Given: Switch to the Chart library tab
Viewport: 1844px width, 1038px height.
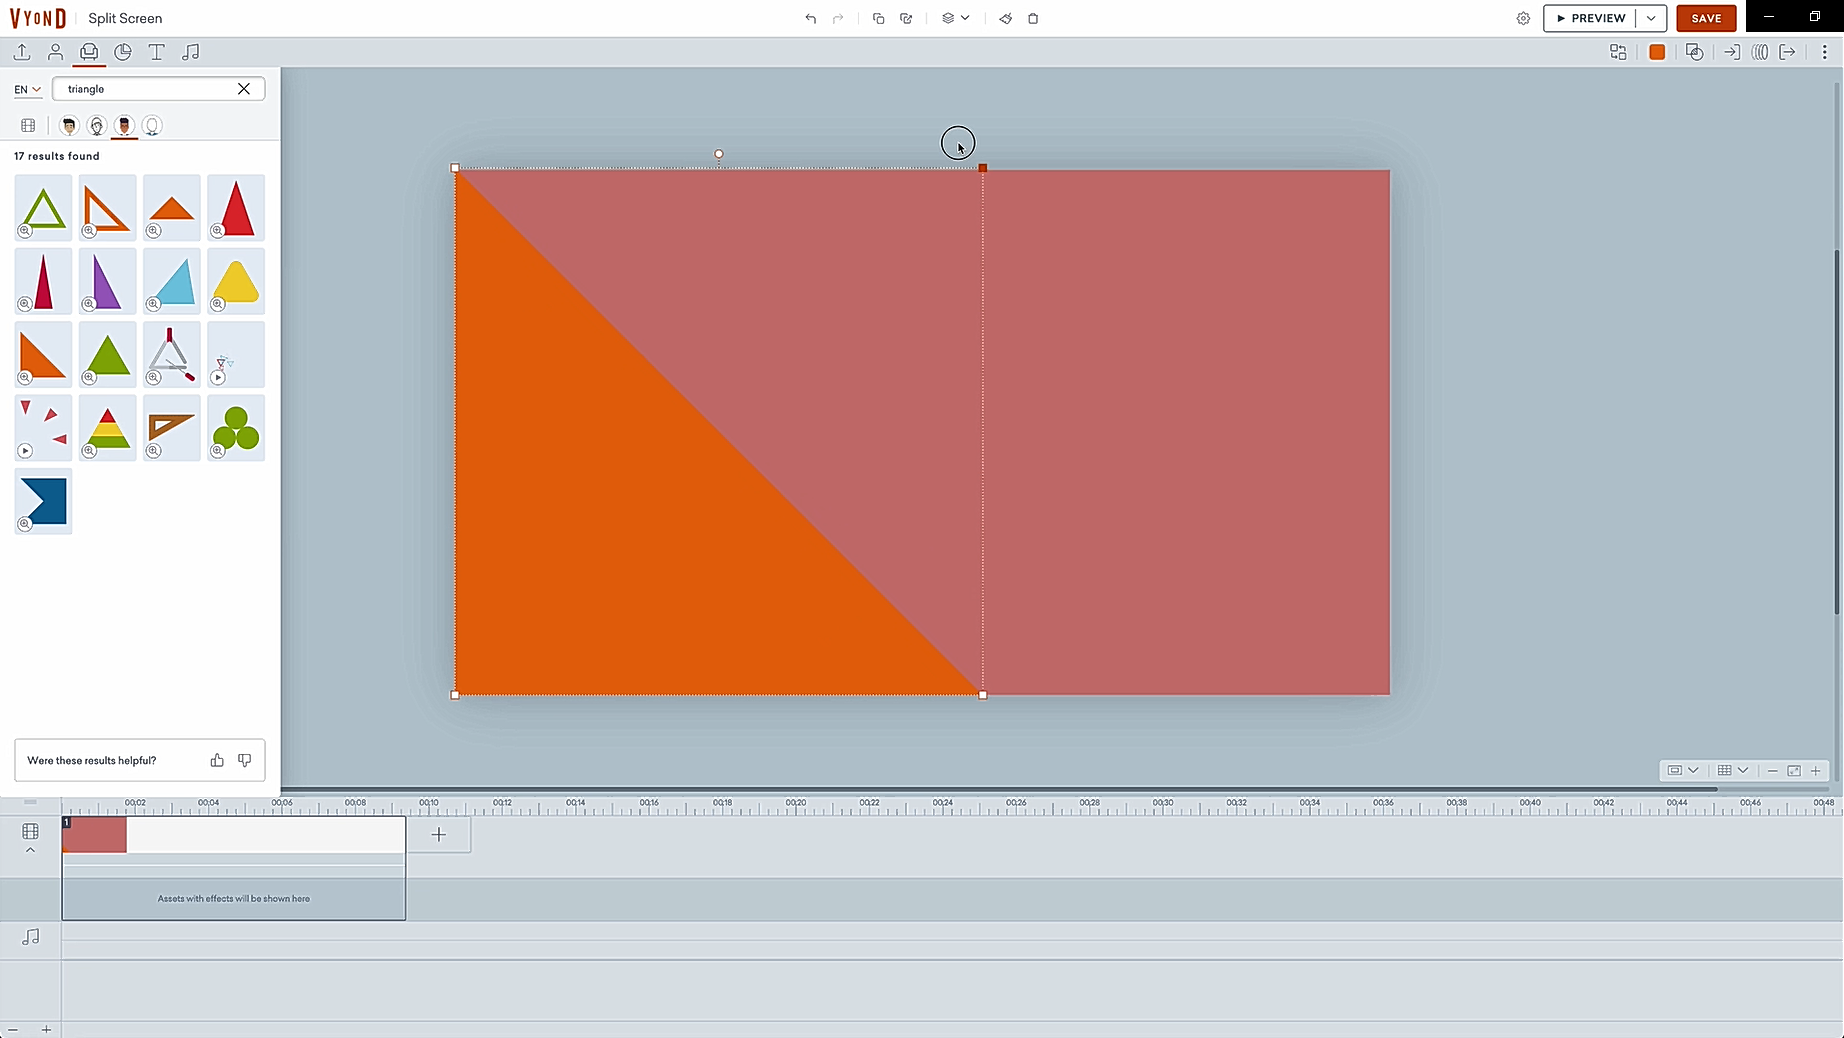Looking at the screenshot, I should [x=123, y=52].
